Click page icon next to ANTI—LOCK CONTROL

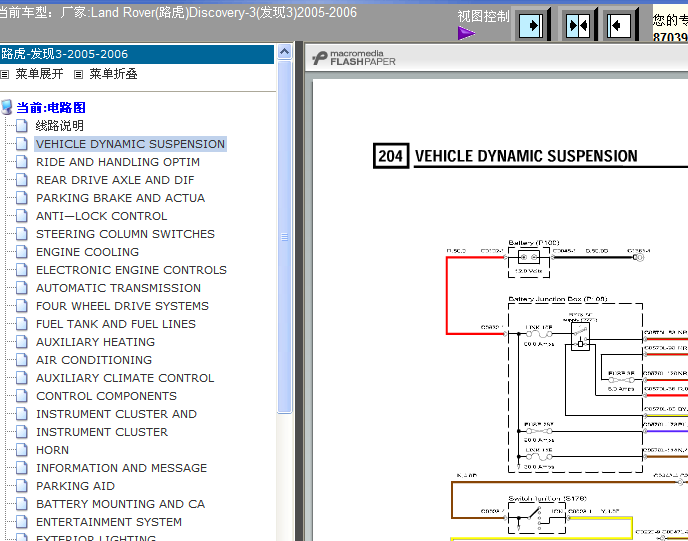coord(22,216)
